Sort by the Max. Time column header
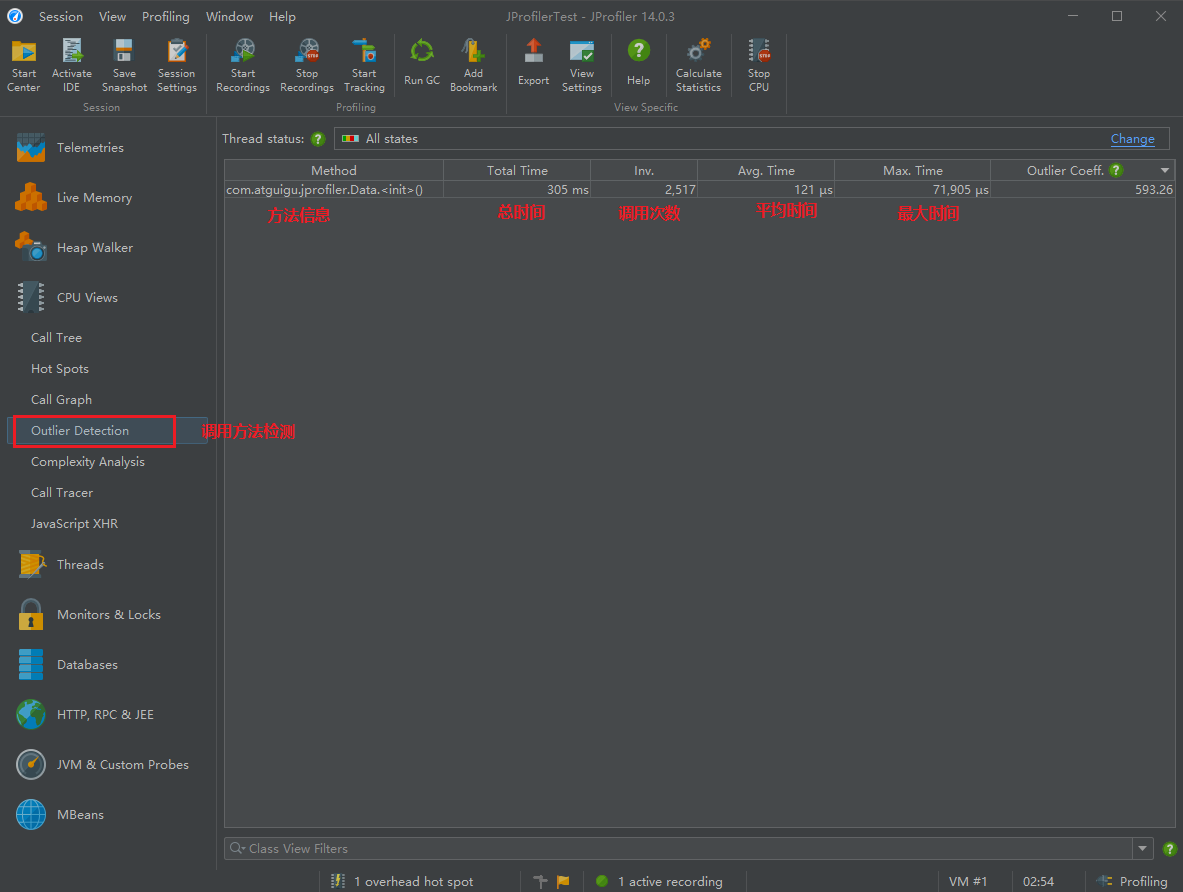The image size is (1183, 892). coord(912,171)
